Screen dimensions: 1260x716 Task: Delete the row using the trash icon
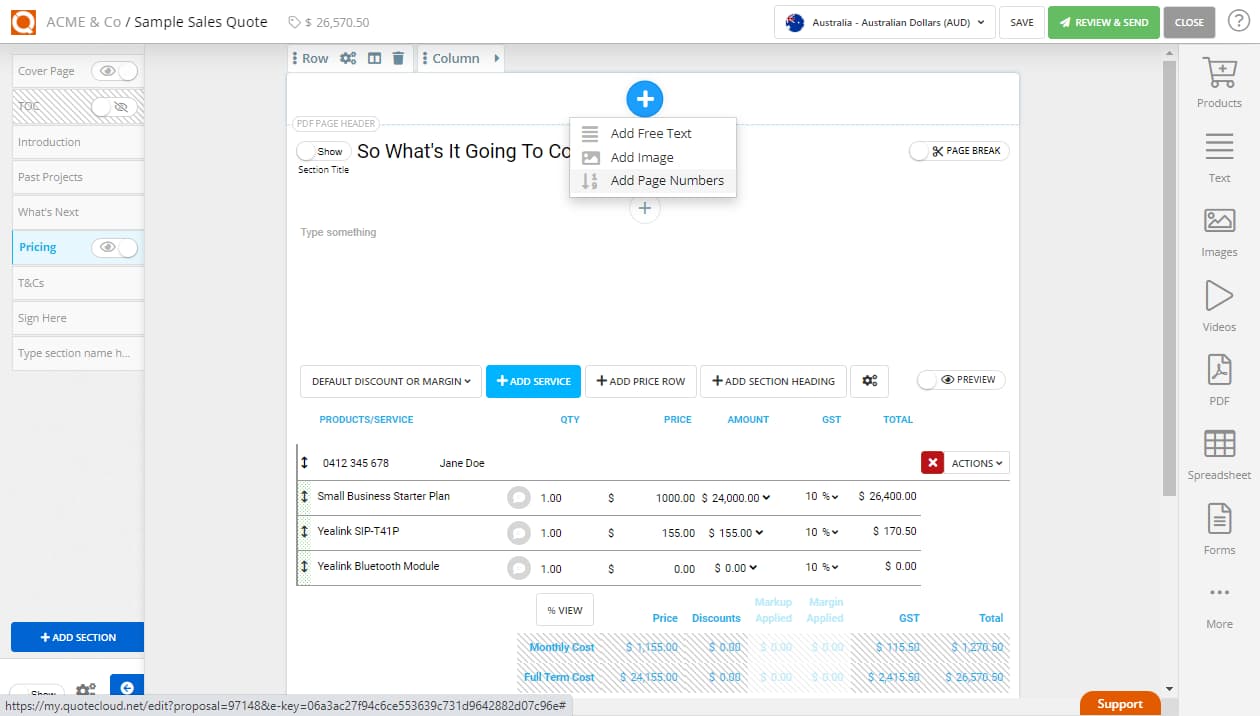click(398, 58)
